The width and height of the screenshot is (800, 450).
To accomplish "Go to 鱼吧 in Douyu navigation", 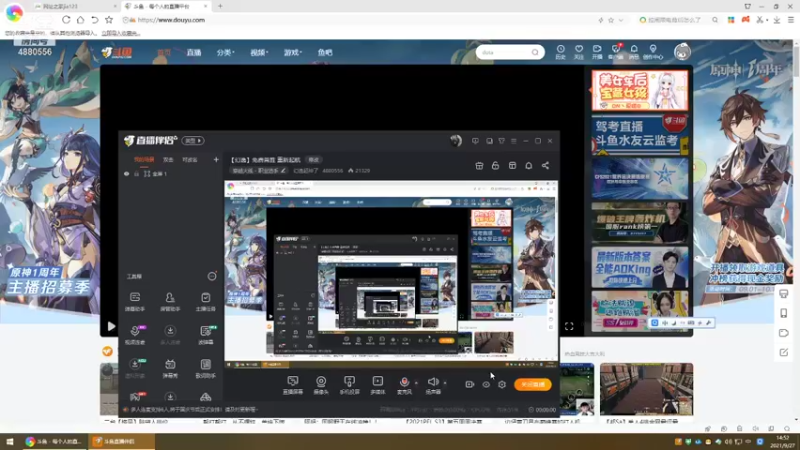I will tap(325, 53).
